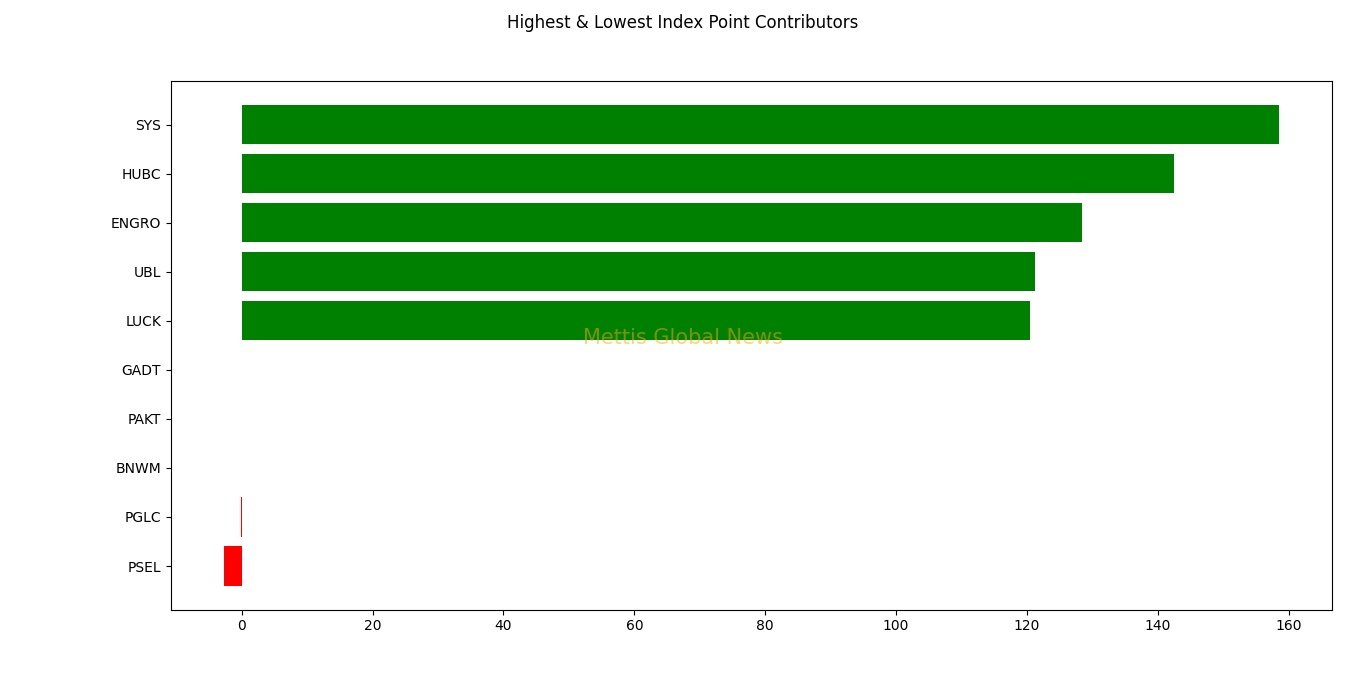Click the green ENGRO bar
Image resolution: width=1366 pixels, height=675 pixels.
[x=662, y=222]
